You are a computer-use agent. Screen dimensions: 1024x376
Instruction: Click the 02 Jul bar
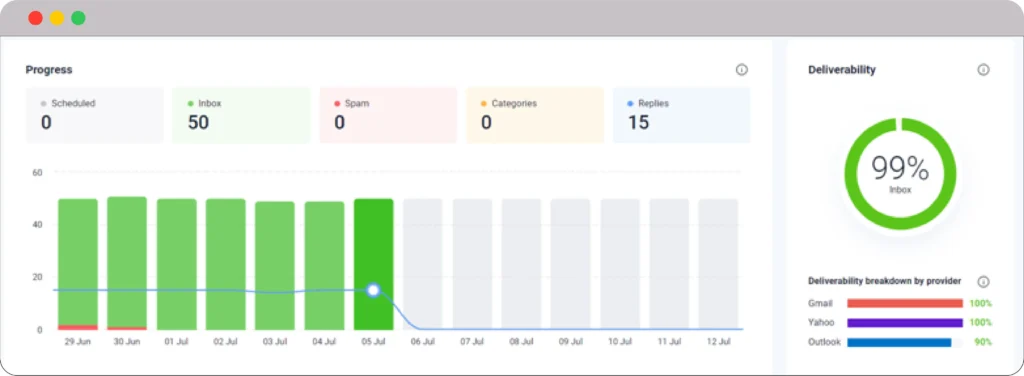click(225, 264)
